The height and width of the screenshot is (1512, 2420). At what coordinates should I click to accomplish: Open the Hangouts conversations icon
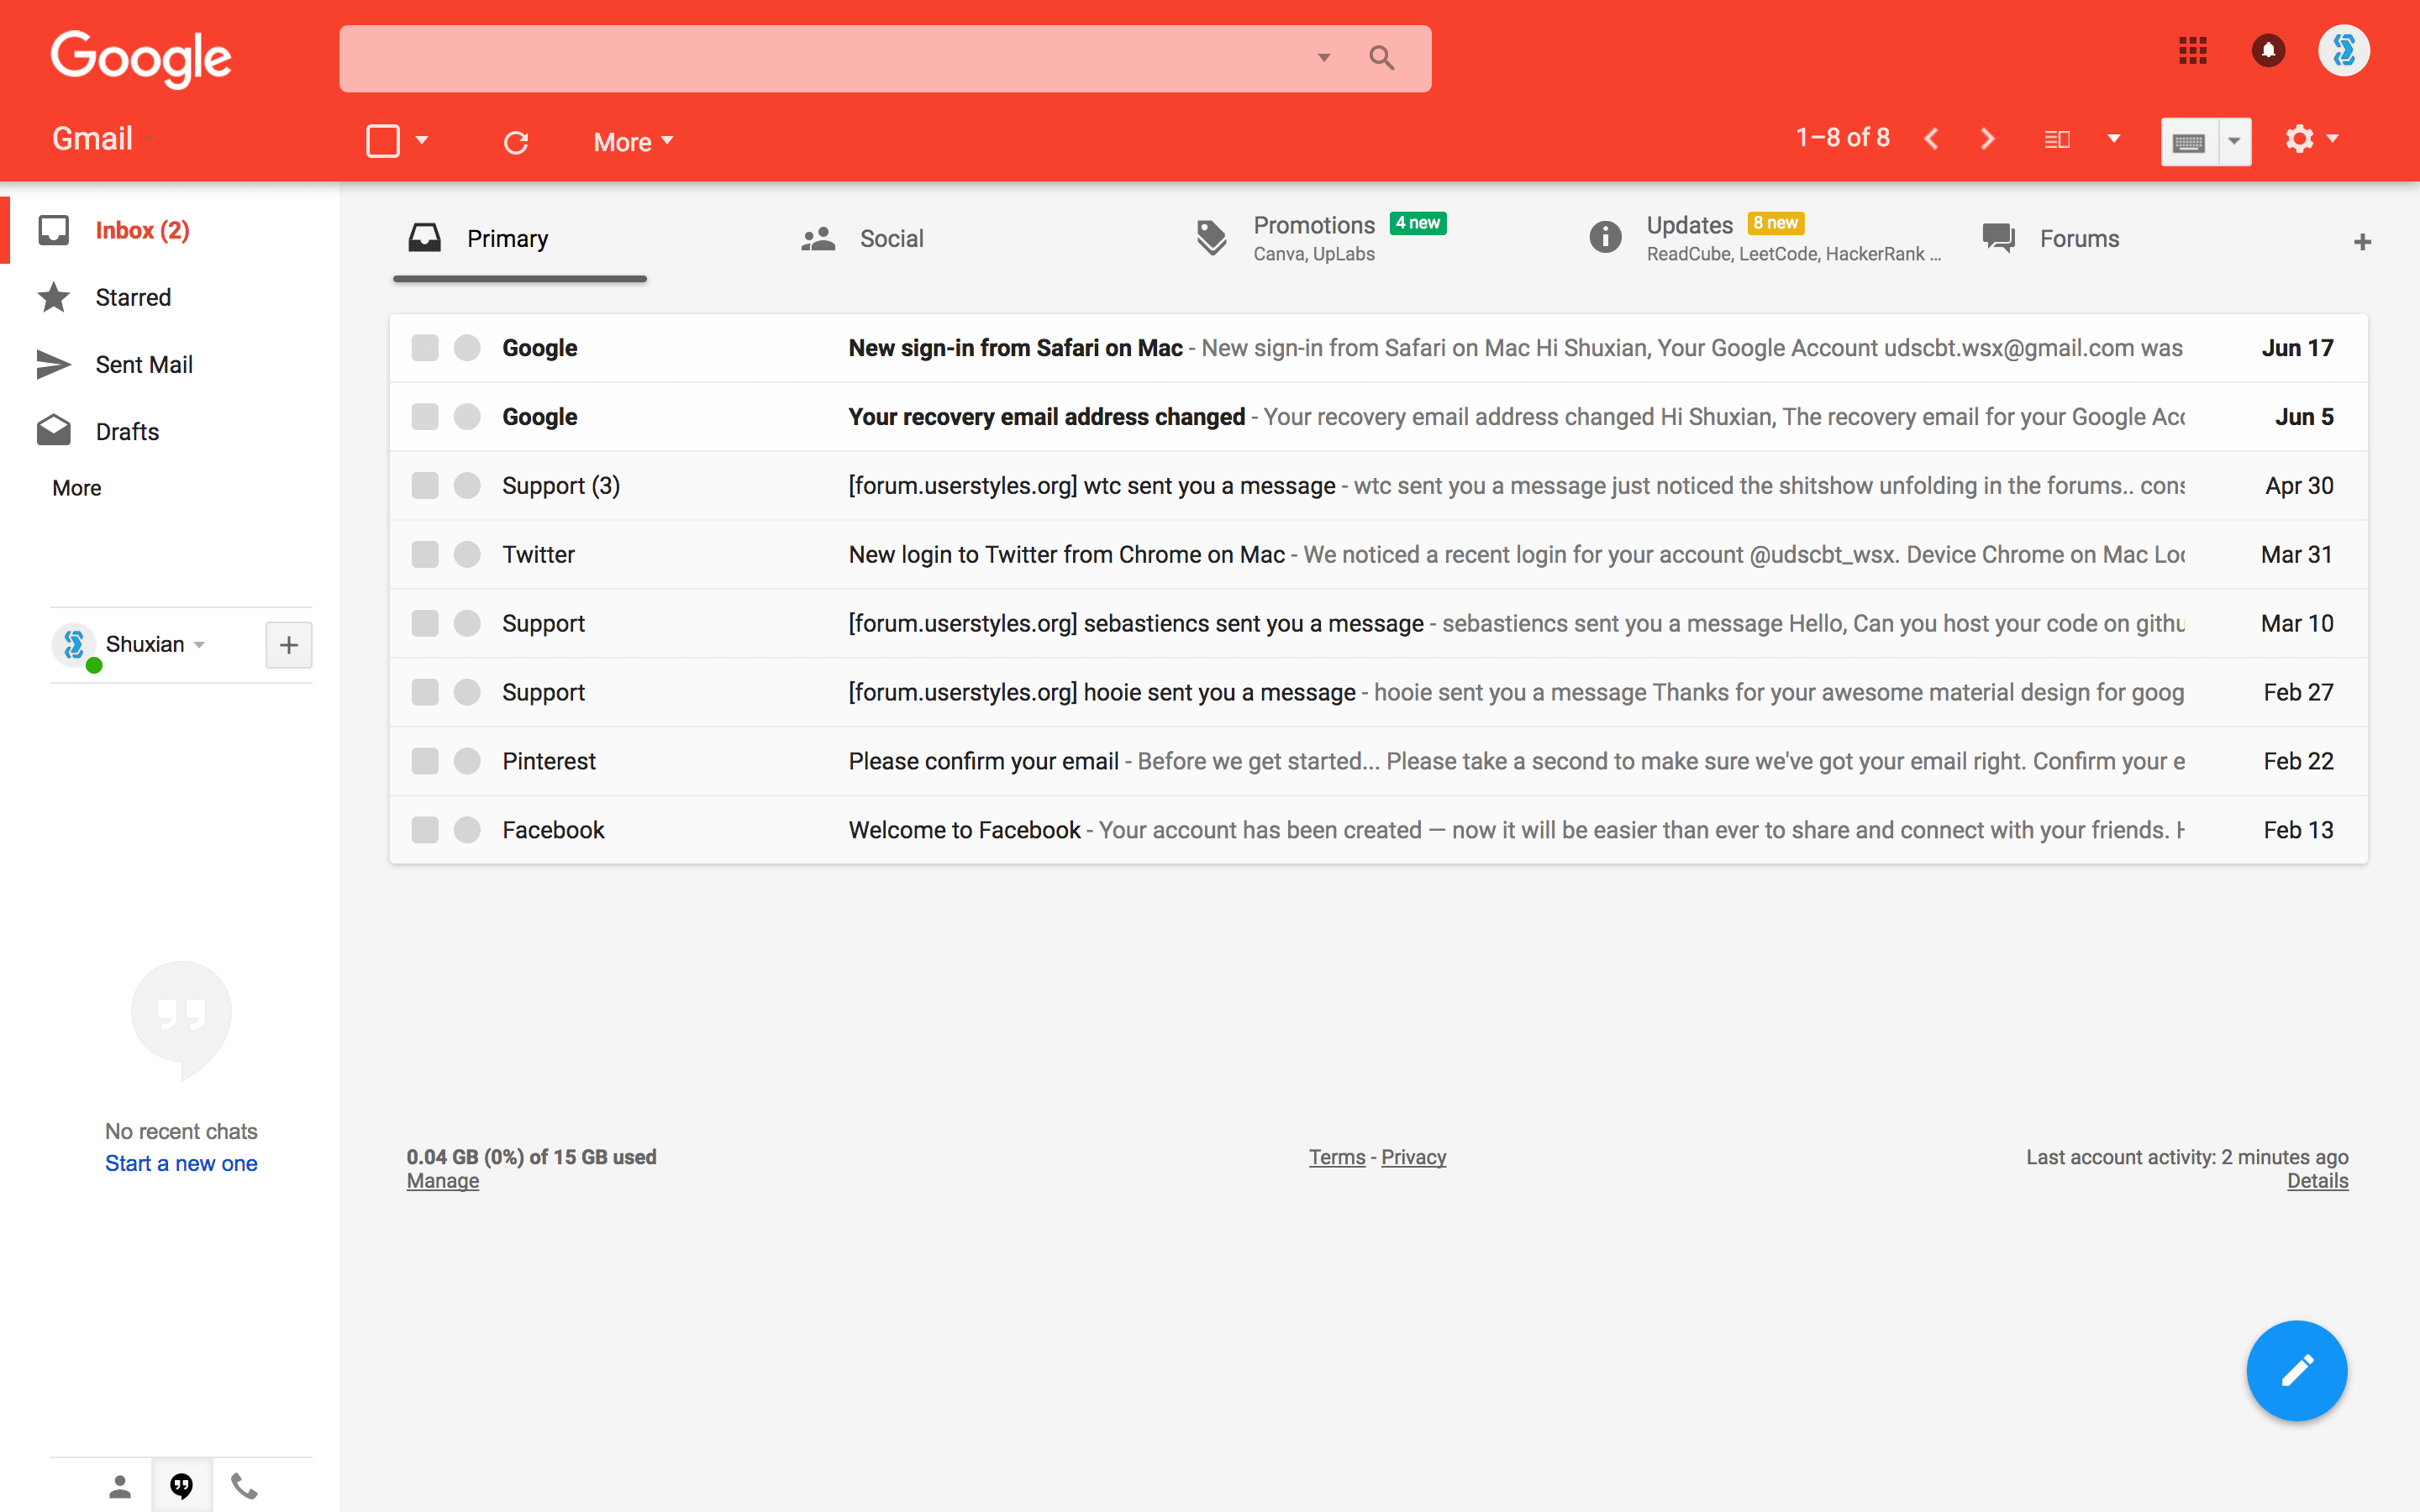(181, 1486)
